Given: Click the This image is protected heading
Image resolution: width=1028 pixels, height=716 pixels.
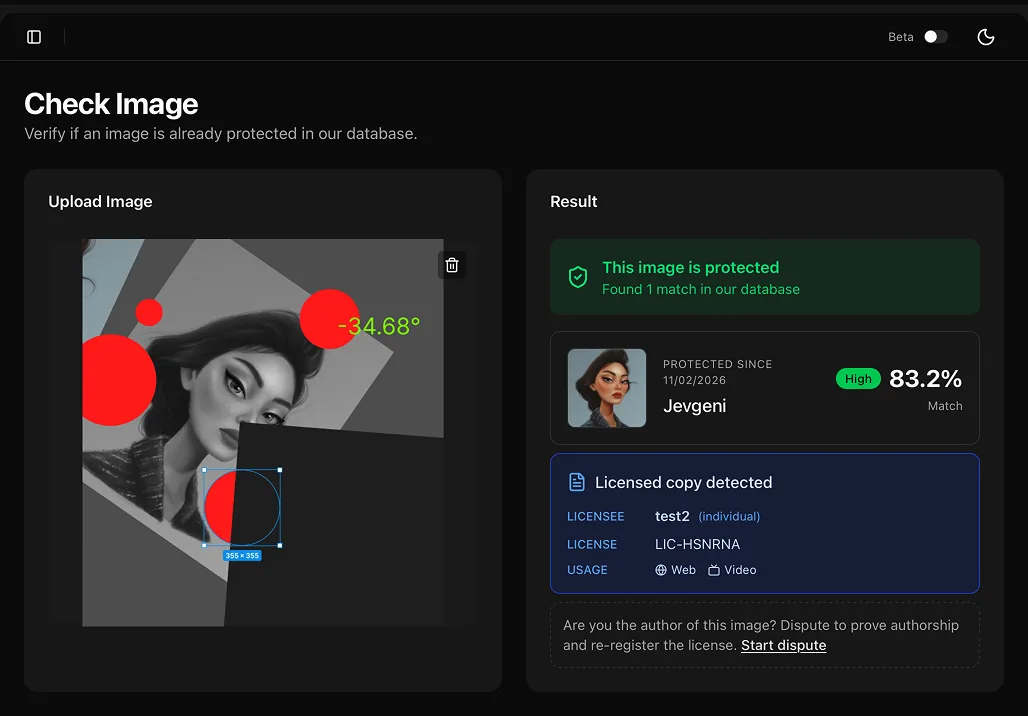Looking at the screenshot, I should (690, 268).
